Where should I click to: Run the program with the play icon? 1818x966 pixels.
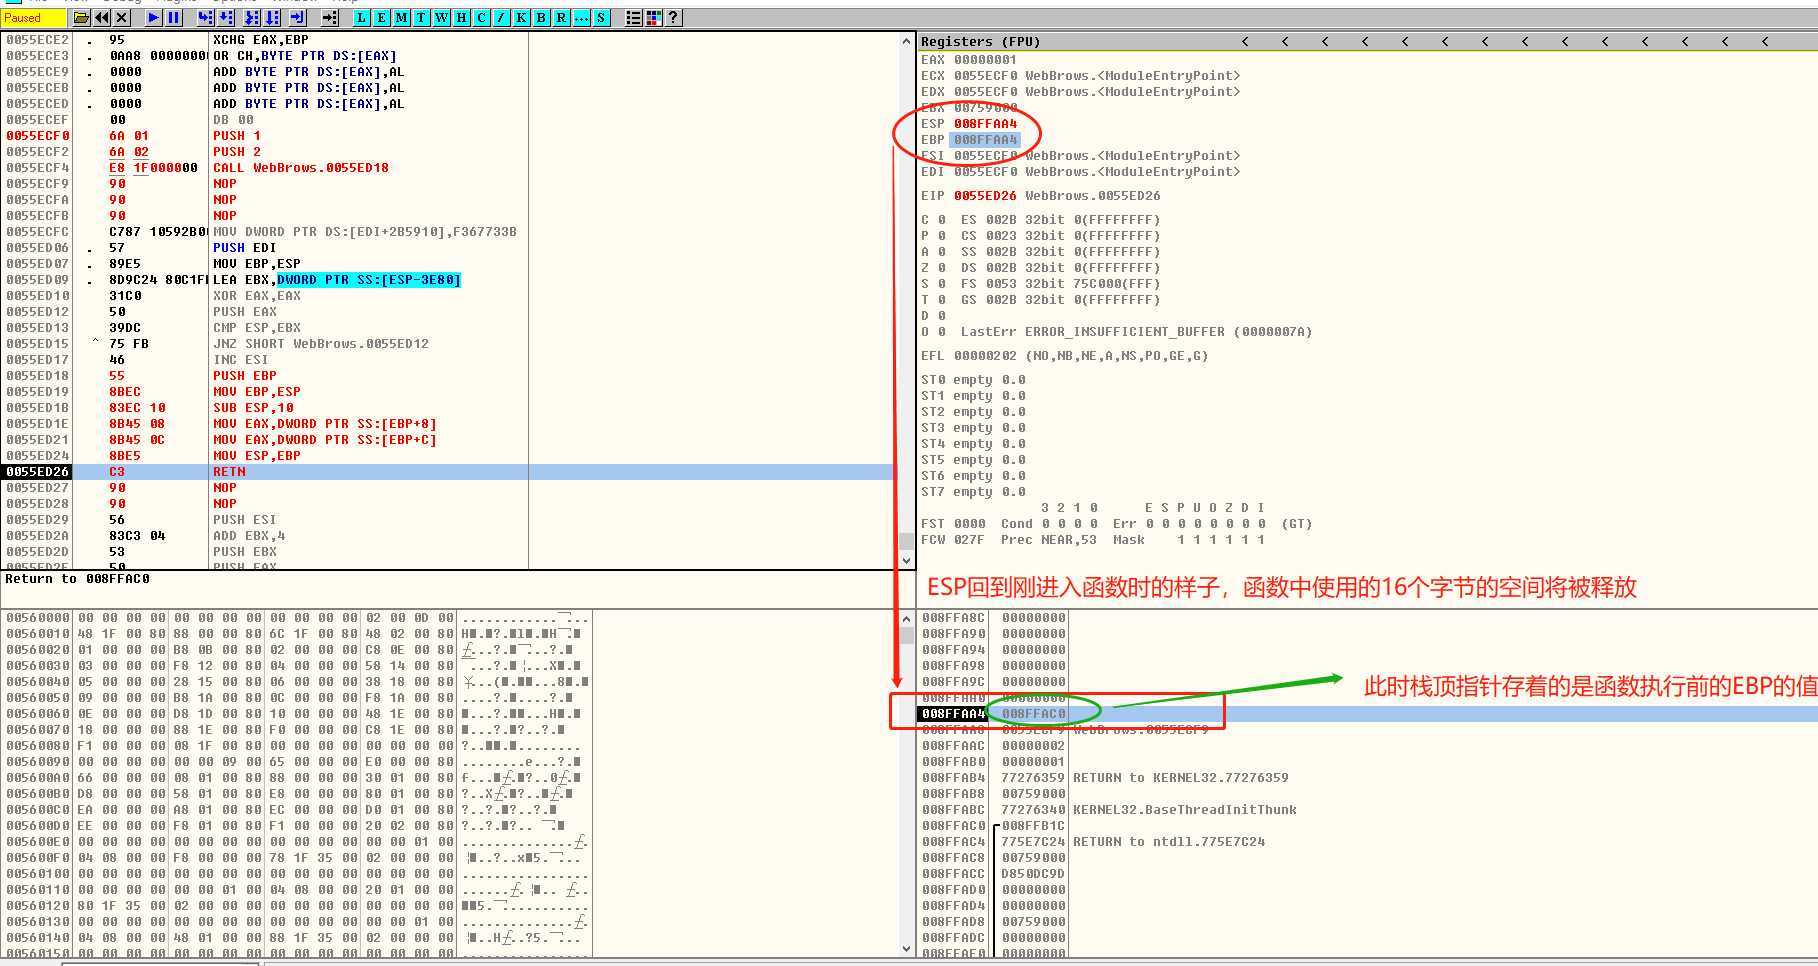click(153, 17)
